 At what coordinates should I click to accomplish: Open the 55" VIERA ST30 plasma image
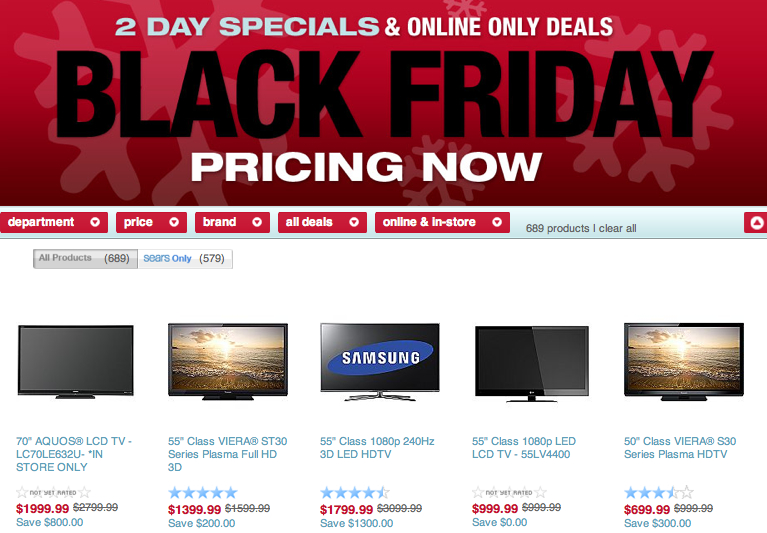point(228,362)
